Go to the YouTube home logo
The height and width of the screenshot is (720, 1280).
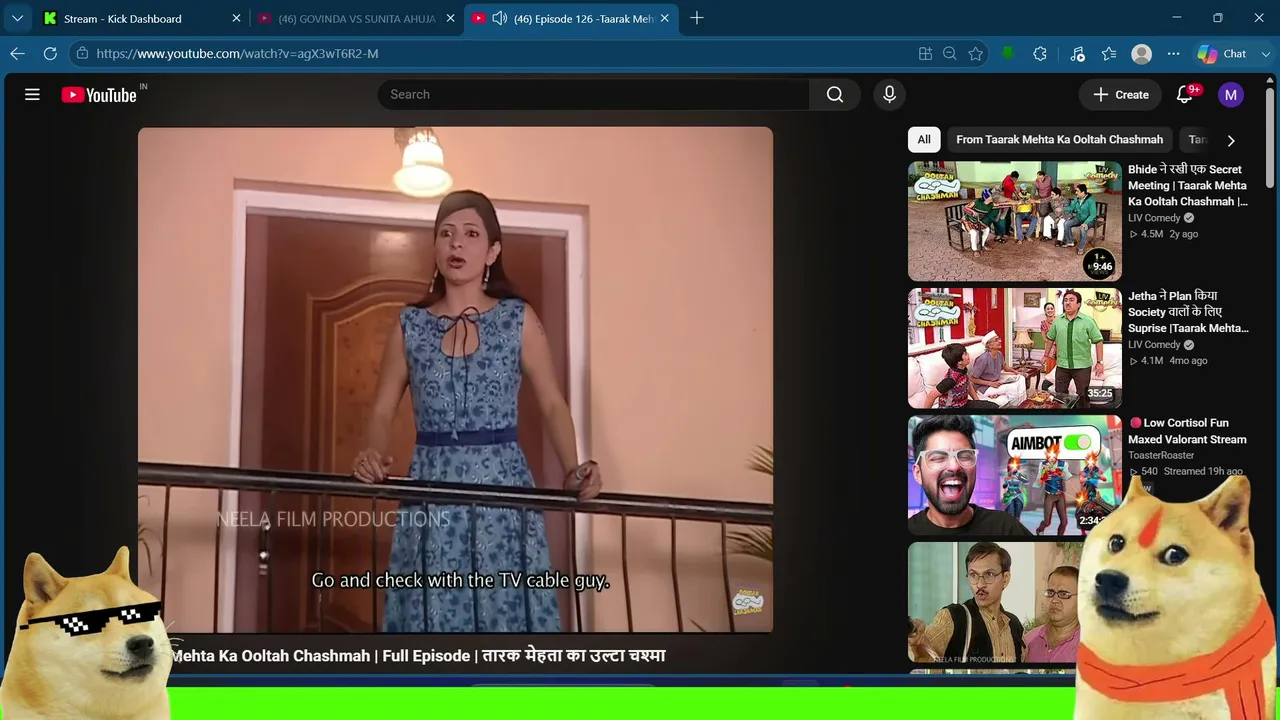click(x=99, y=95)
